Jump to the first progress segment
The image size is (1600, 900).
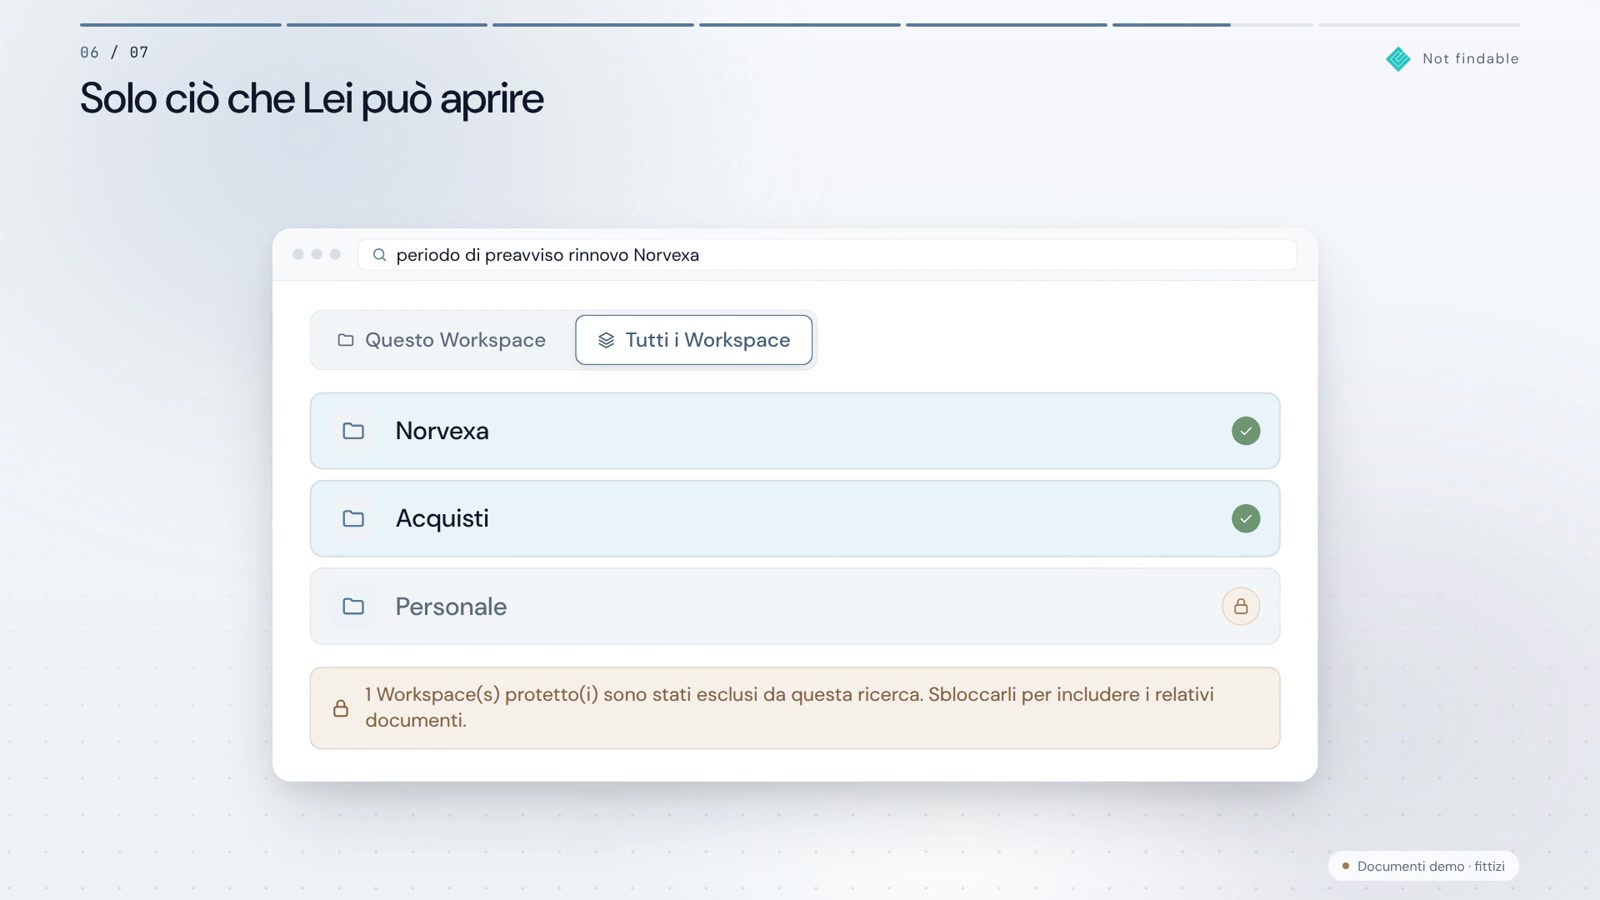coord(181,24)
